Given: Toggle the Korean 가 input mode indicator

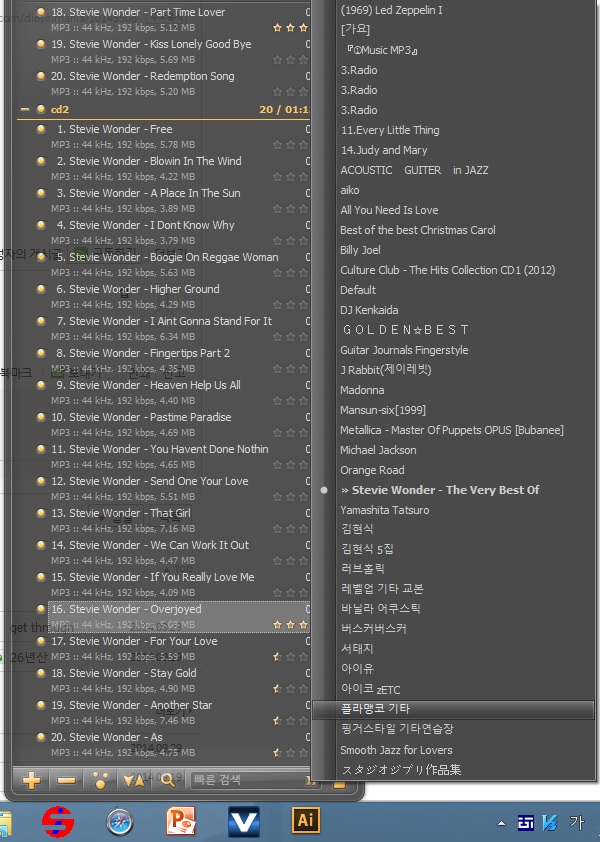Looking at the screenshot, I should [576, 822].
